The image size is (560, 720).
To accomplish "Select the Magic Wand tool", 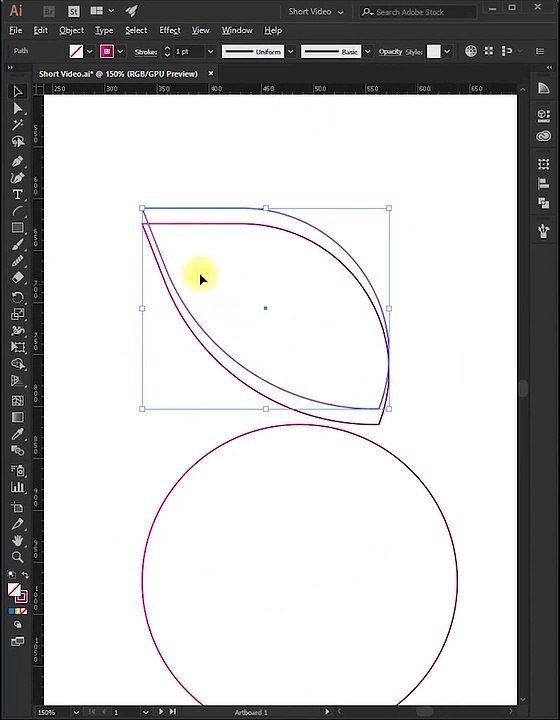I will [17, 124].
